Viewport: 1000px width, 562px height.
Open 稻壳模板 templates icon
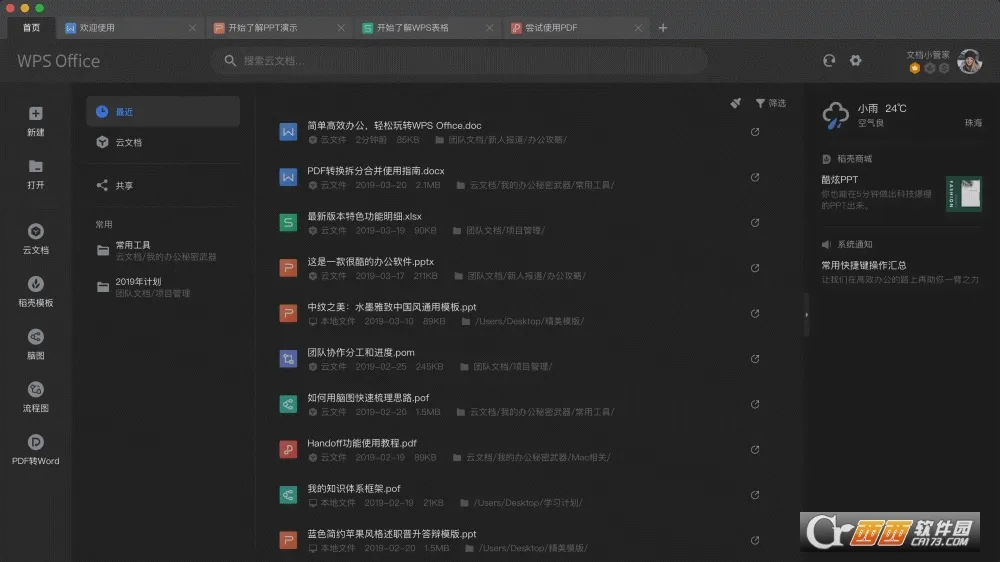tap(36, 284)
